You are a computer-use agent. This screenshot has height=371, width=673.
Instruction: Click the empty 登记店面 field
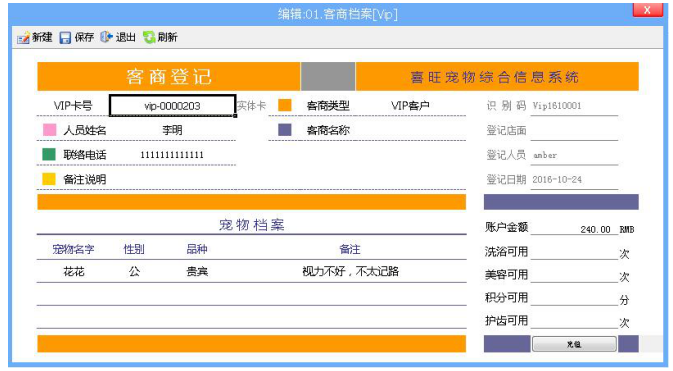(x=574, y=131)
